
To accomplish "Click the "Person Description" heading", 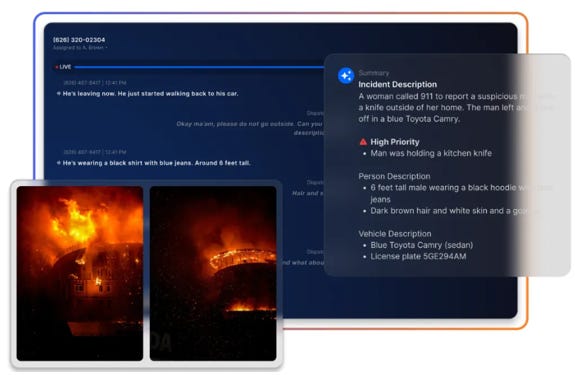I will coord(394,176).
